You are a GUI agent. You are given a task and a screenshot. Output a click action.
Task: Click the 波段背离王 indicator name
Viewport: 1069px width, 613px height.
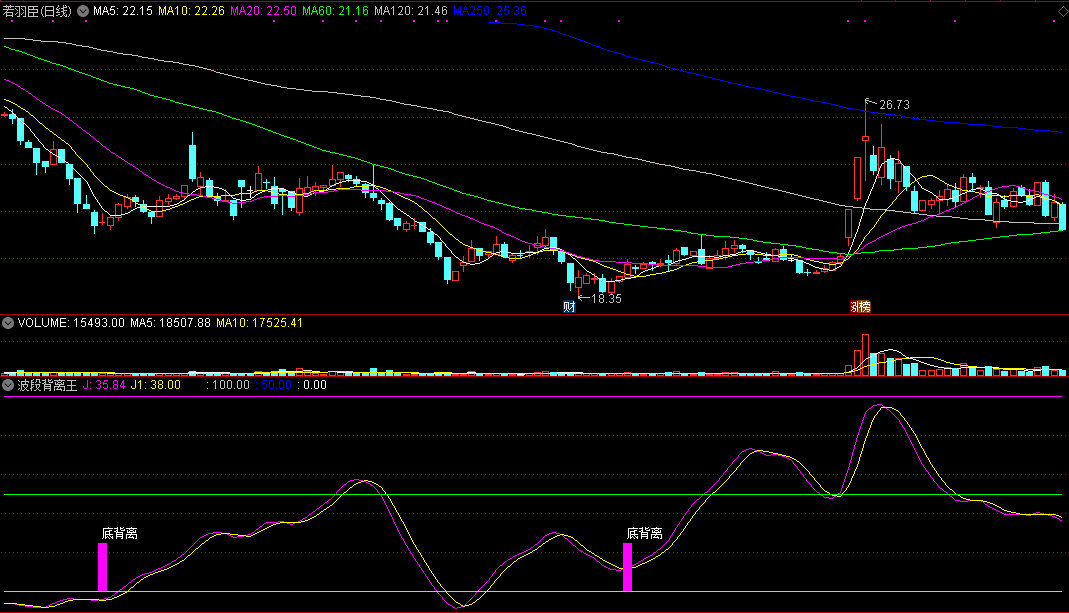click(47, 385)
